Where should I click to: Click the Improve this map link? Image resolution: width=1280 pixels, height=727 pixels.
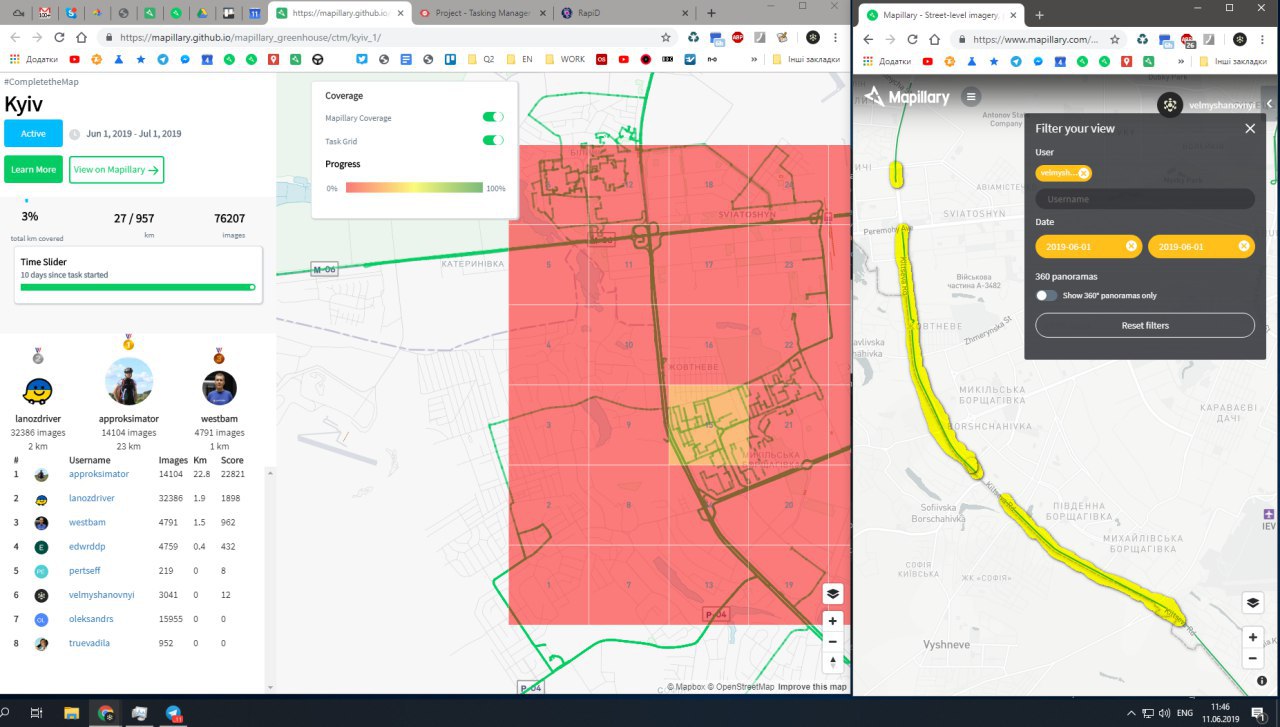point(812,687)
